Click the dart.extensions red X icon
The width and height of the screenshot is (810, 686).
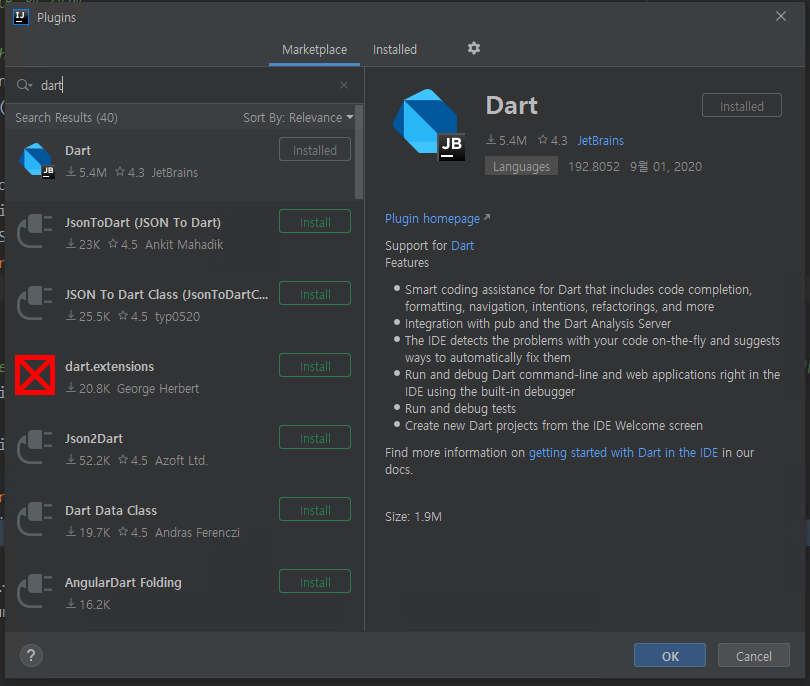tap(35, 375)
